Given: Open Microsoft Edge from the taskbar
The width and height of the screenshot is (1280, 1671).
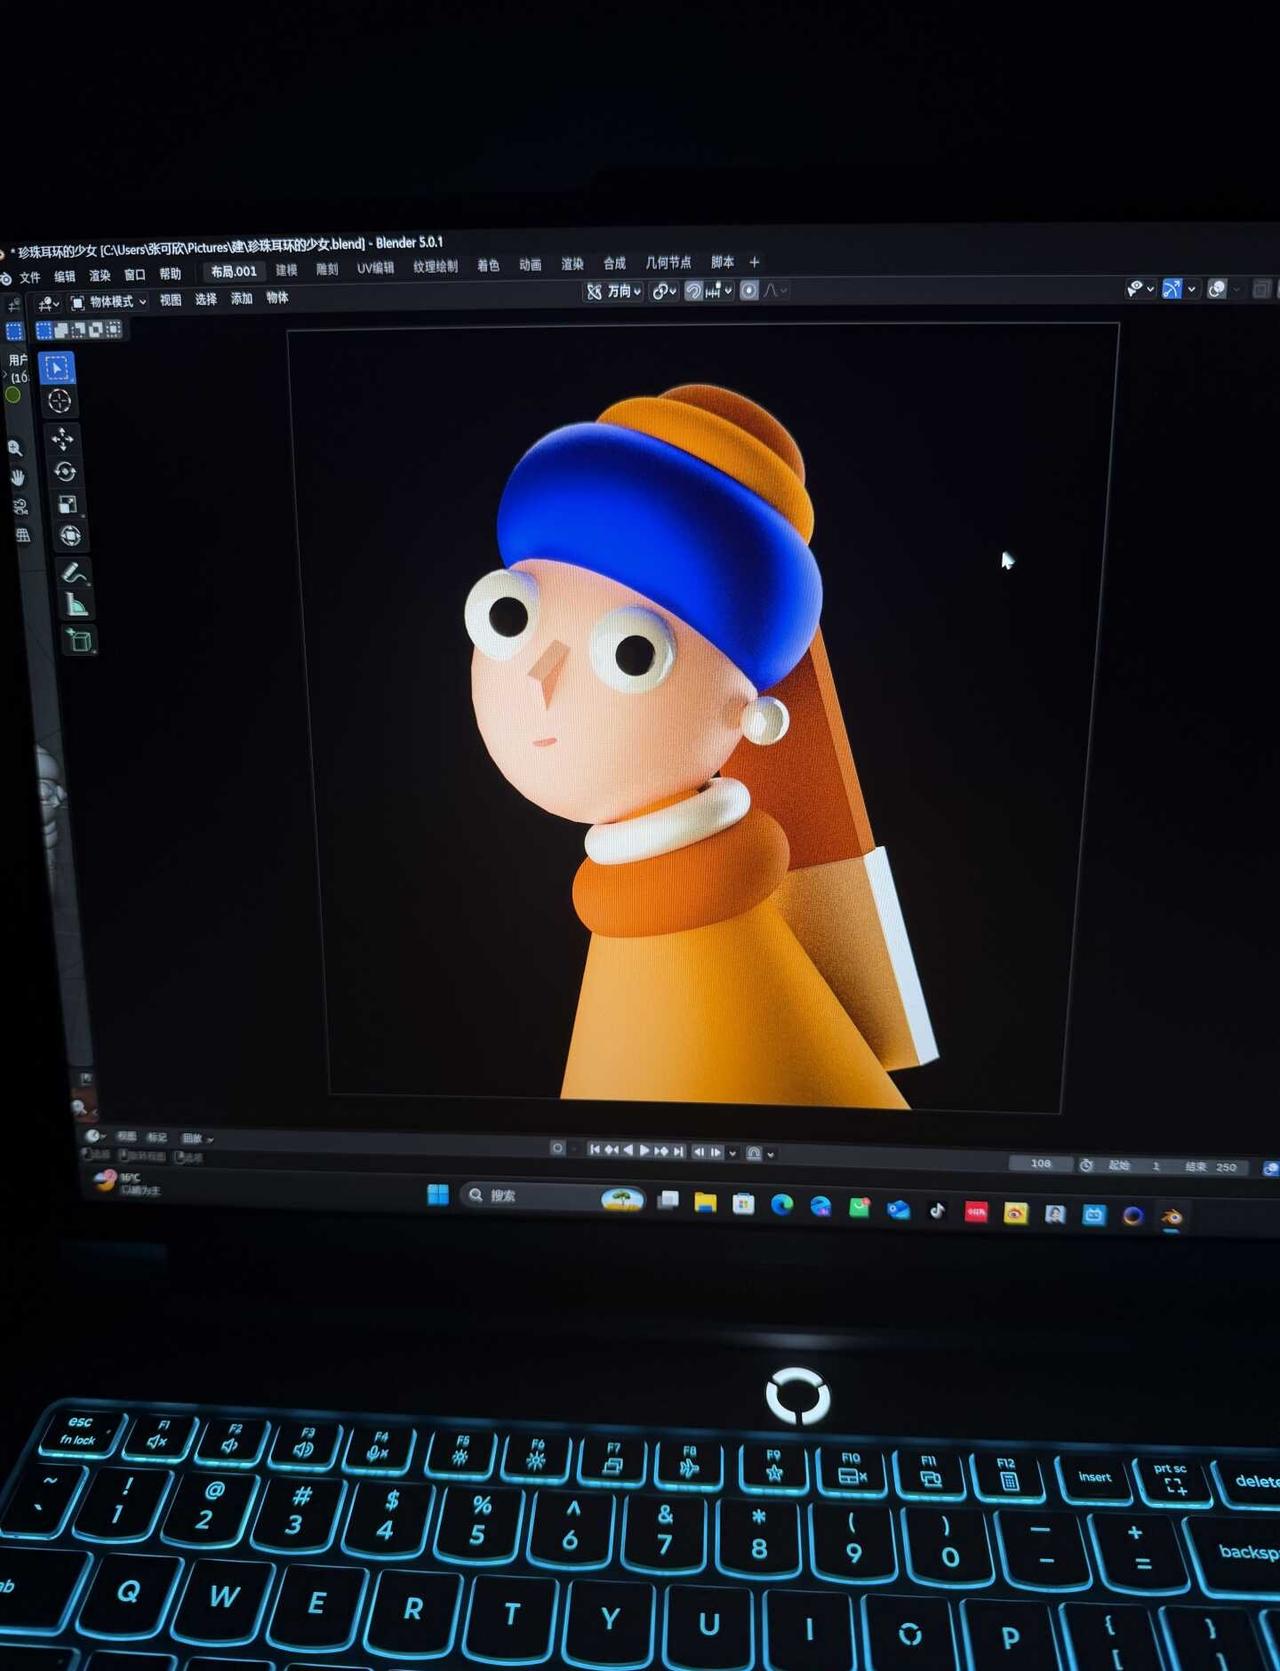Looking at the screenshot, I should pos(782,1205).
